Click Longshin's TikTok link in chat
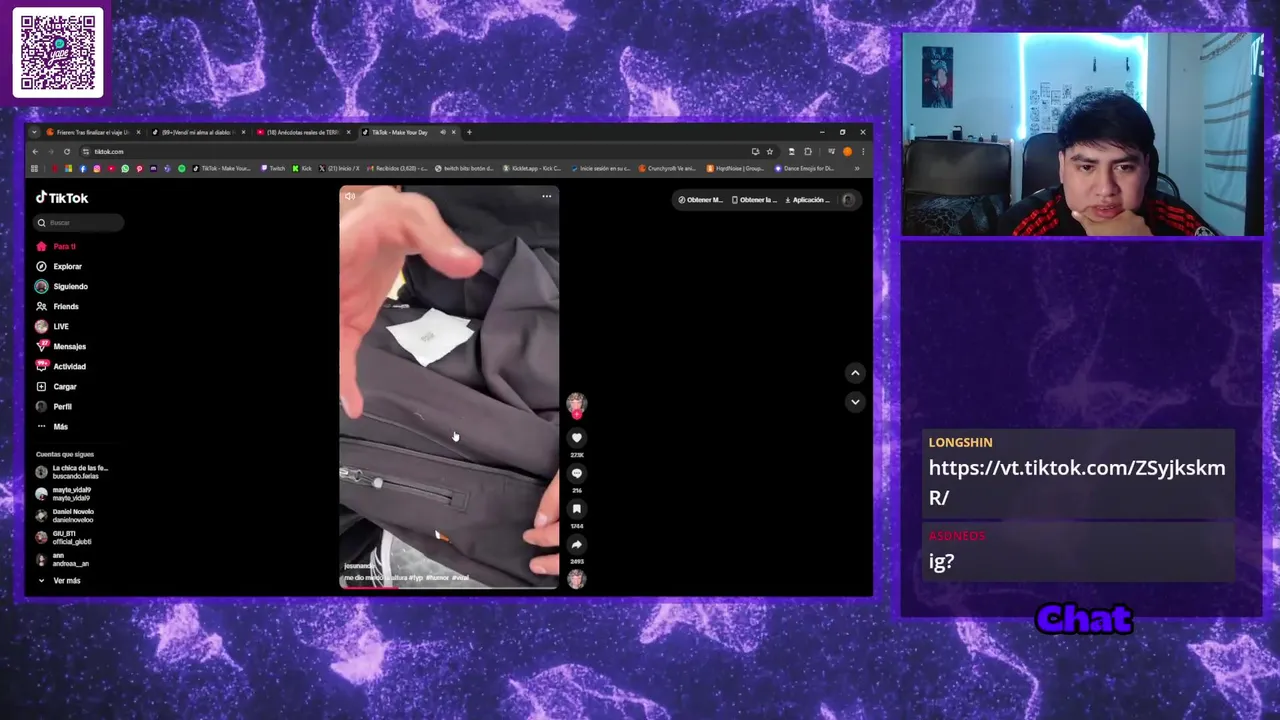This screenshot has height=720, width=1280. click(x=1077, y=482)
